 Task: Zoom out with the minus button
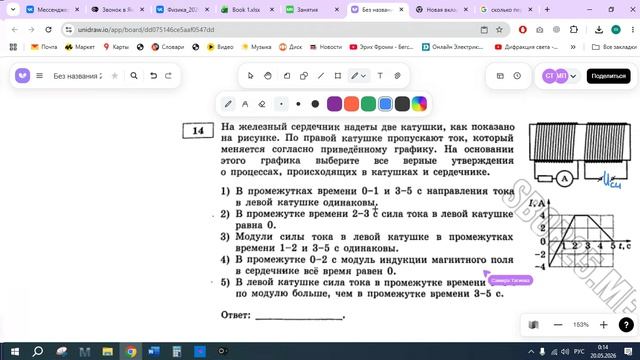tap(558, 325)
